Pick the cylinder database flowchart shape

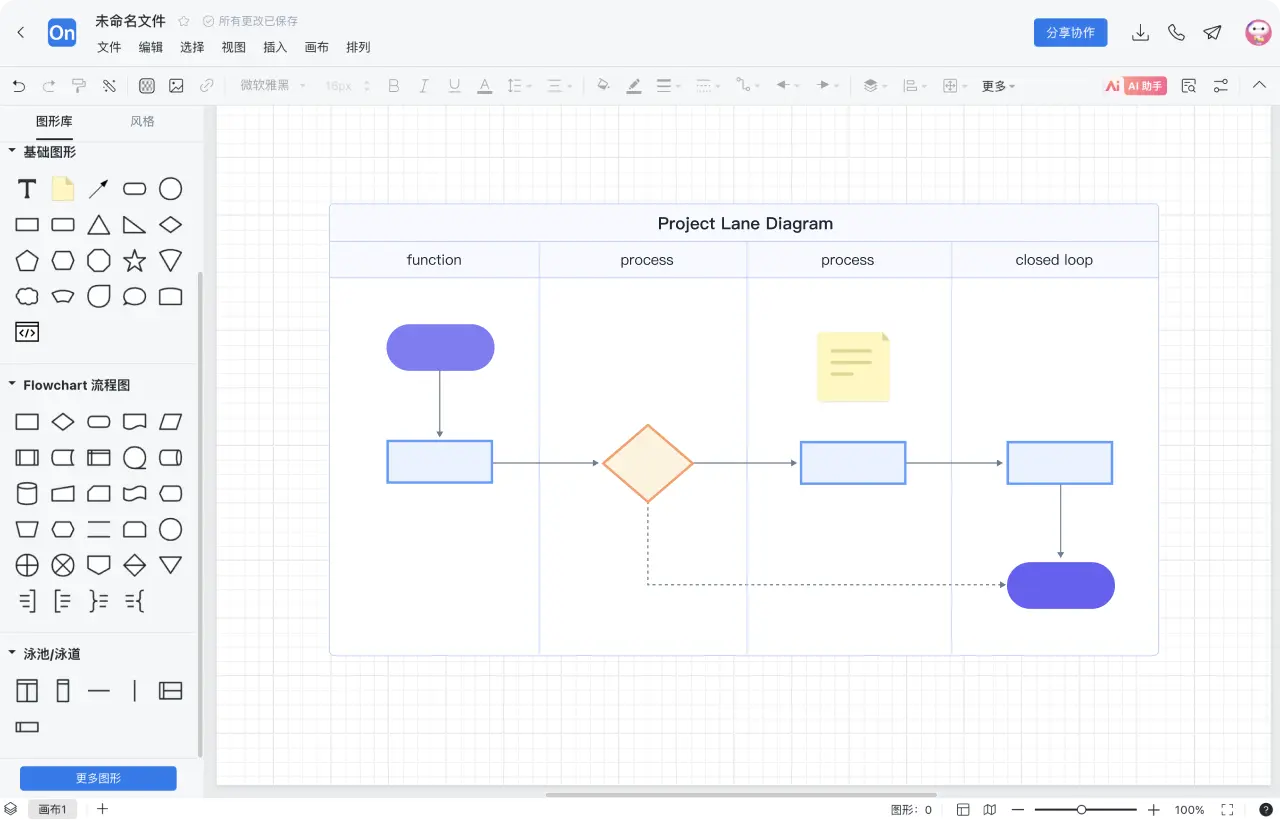[27, 494]
